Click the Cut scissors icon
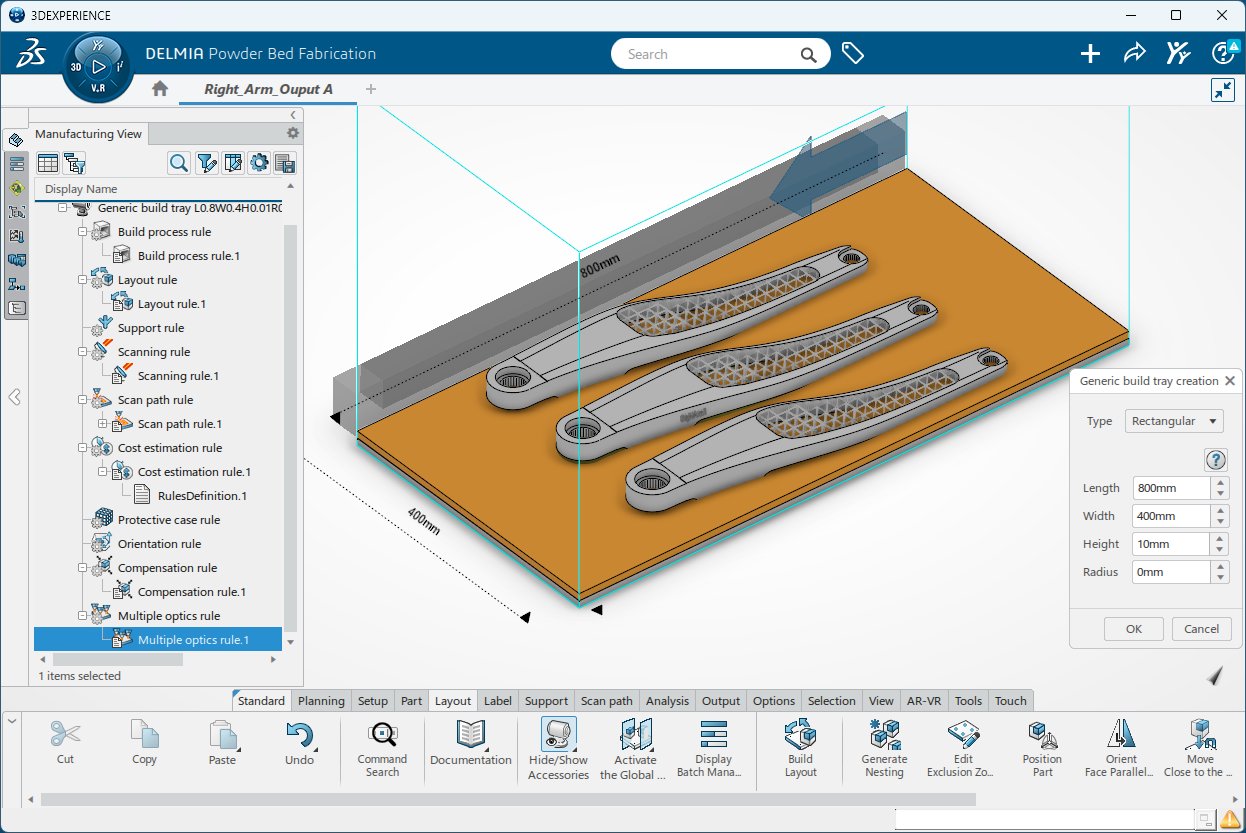The height and width of the screenshot is (833, 1246). 65,735
